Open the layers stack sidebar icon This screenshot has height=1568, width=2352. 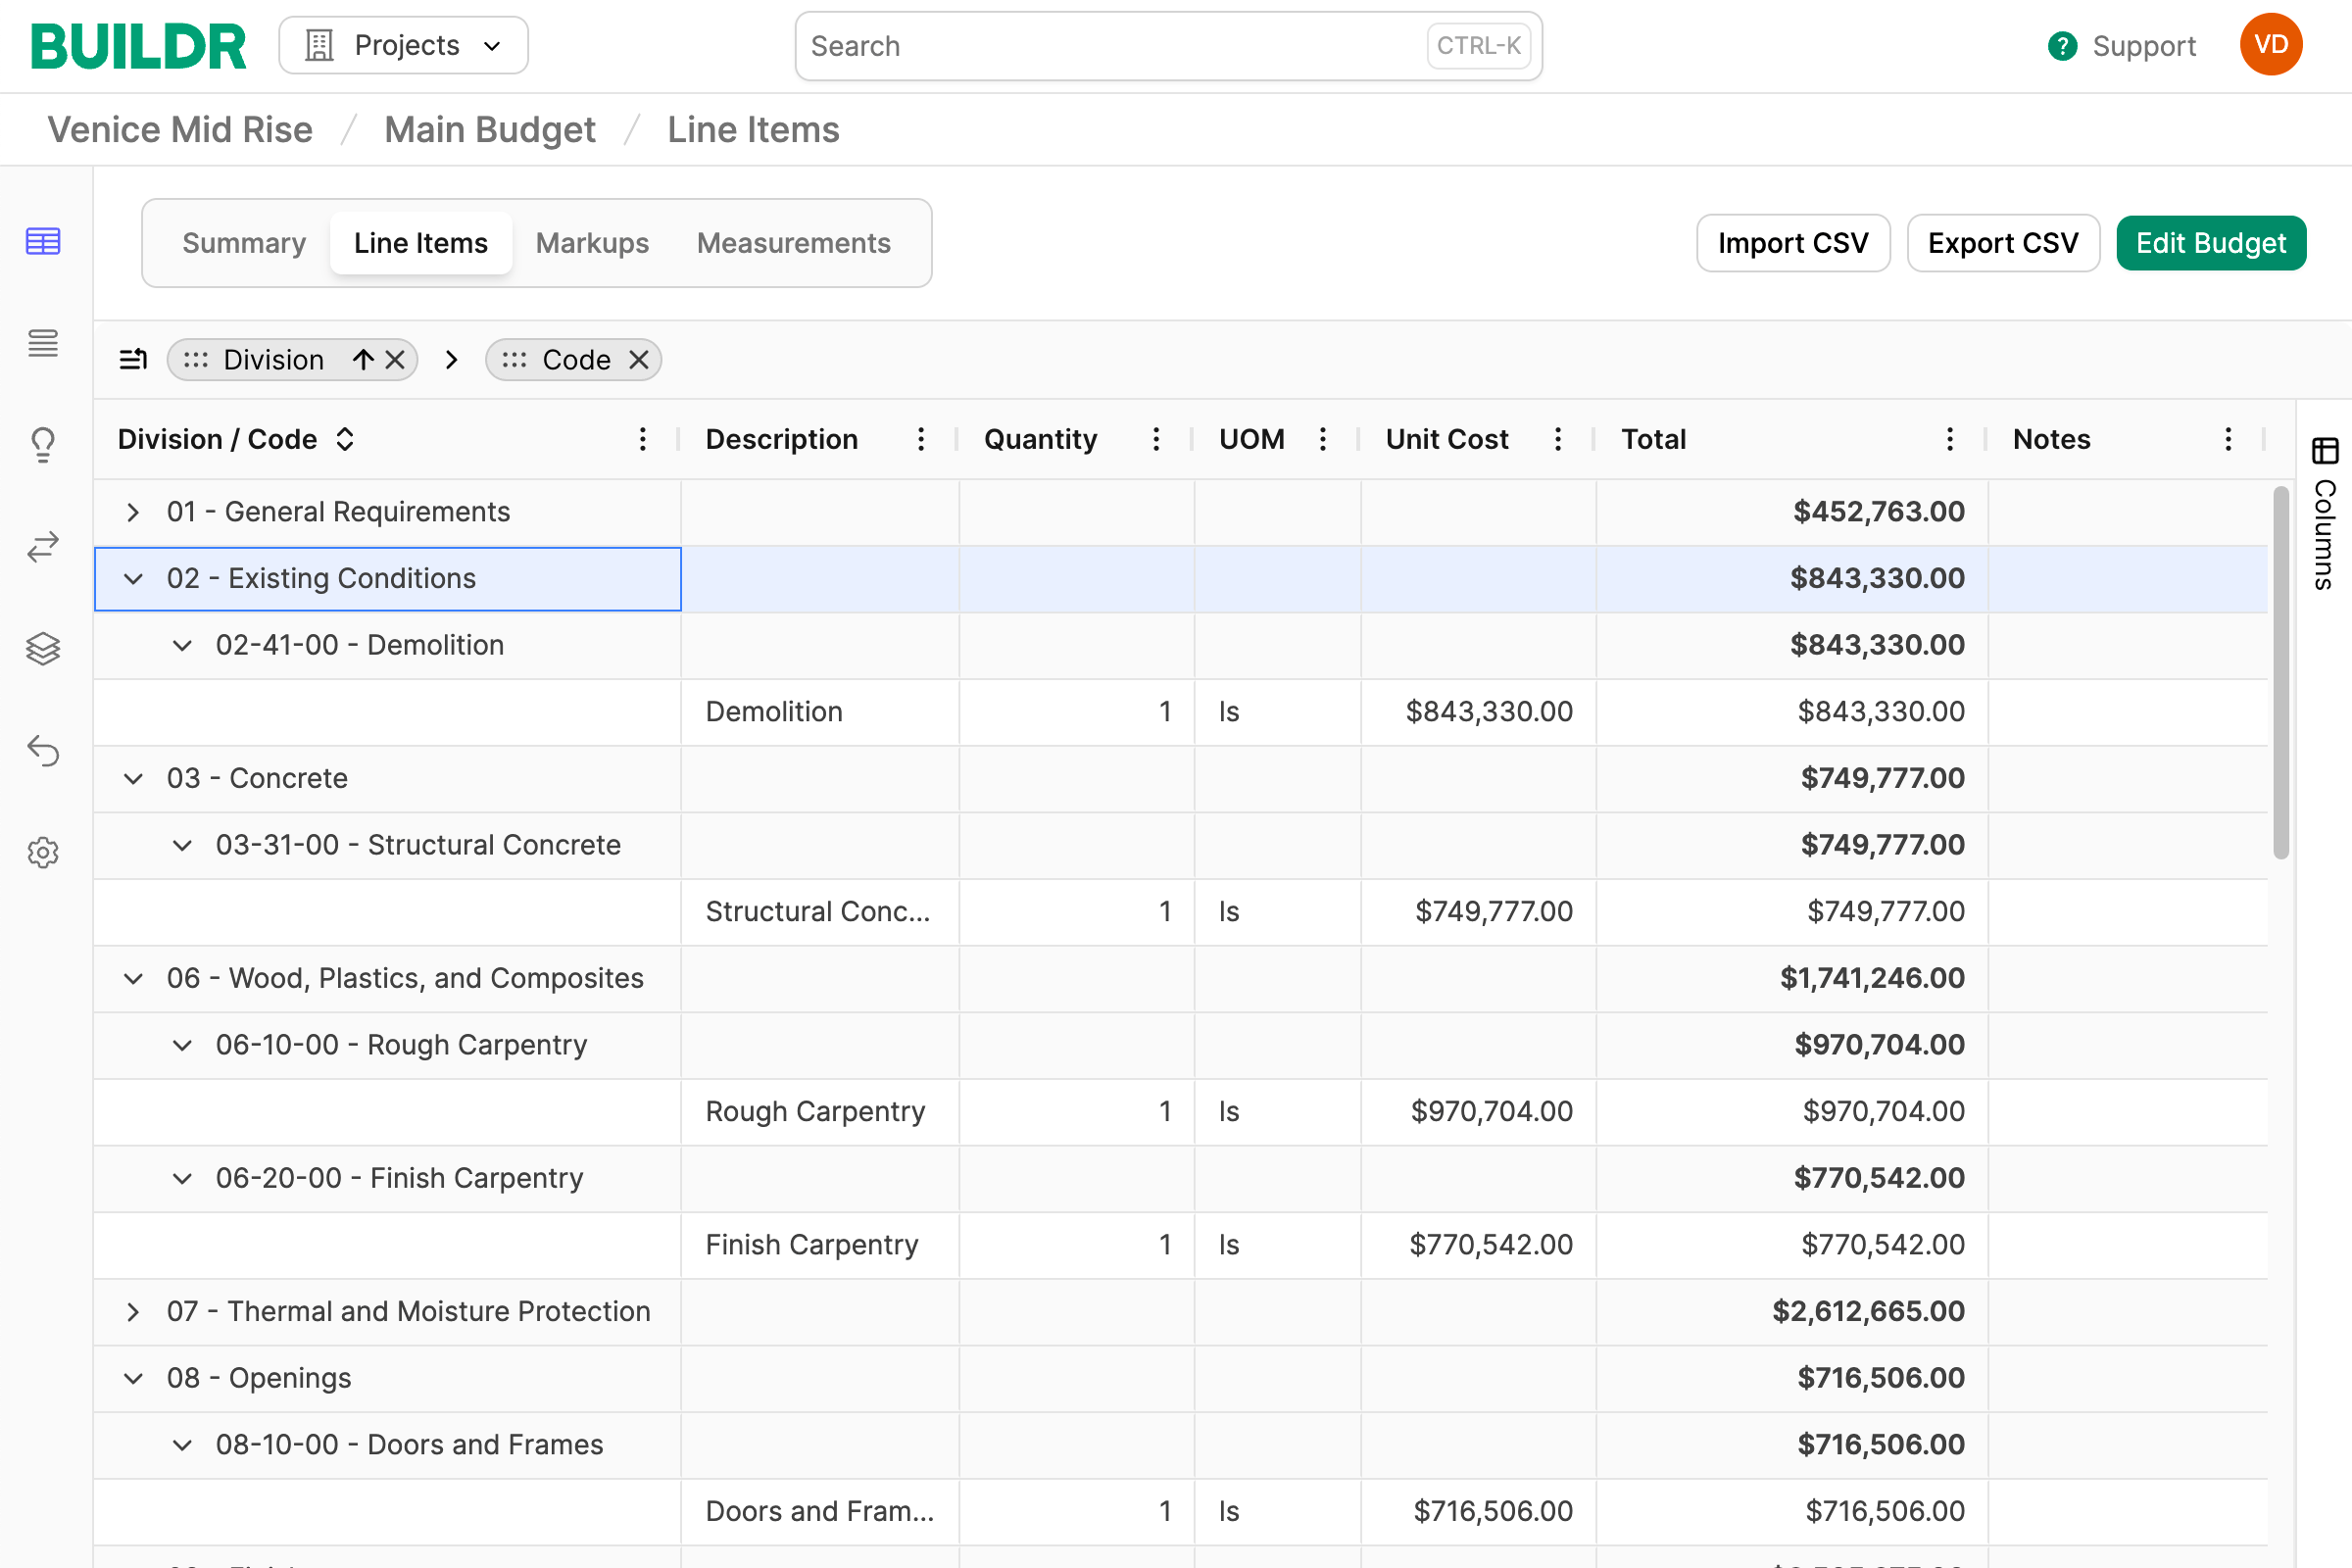tap(43, 649)
